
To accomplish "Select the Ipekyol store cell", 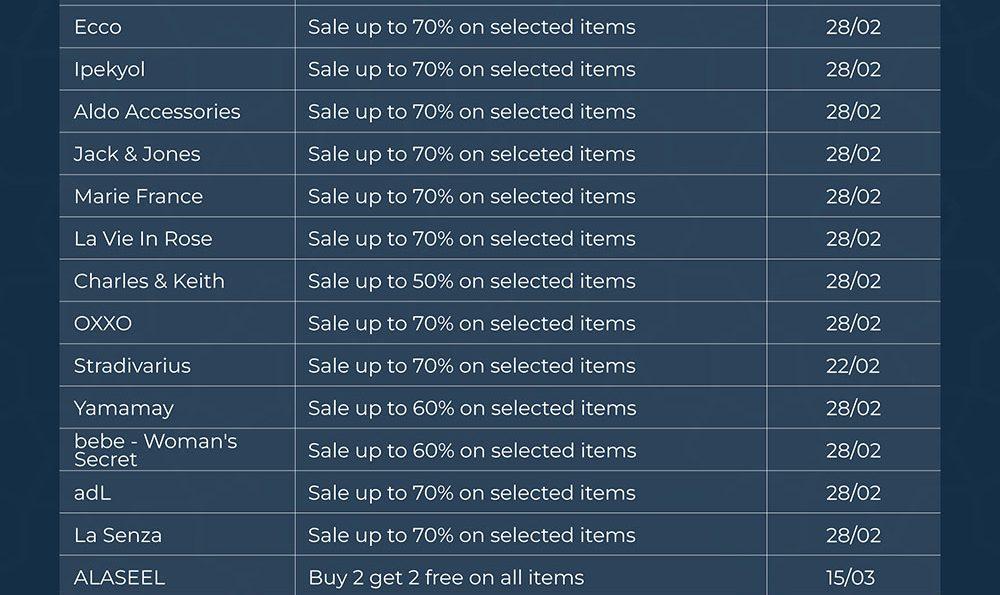I will pos(110,69).
